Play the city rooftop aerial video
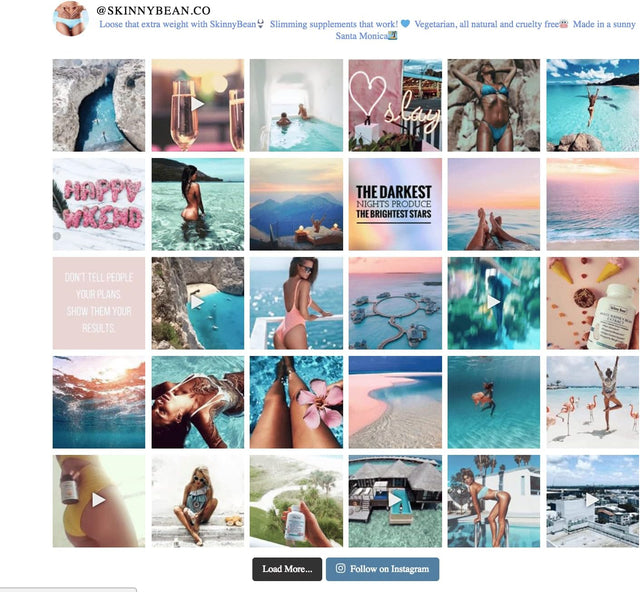The image size is (640, 592). (593, 500)
